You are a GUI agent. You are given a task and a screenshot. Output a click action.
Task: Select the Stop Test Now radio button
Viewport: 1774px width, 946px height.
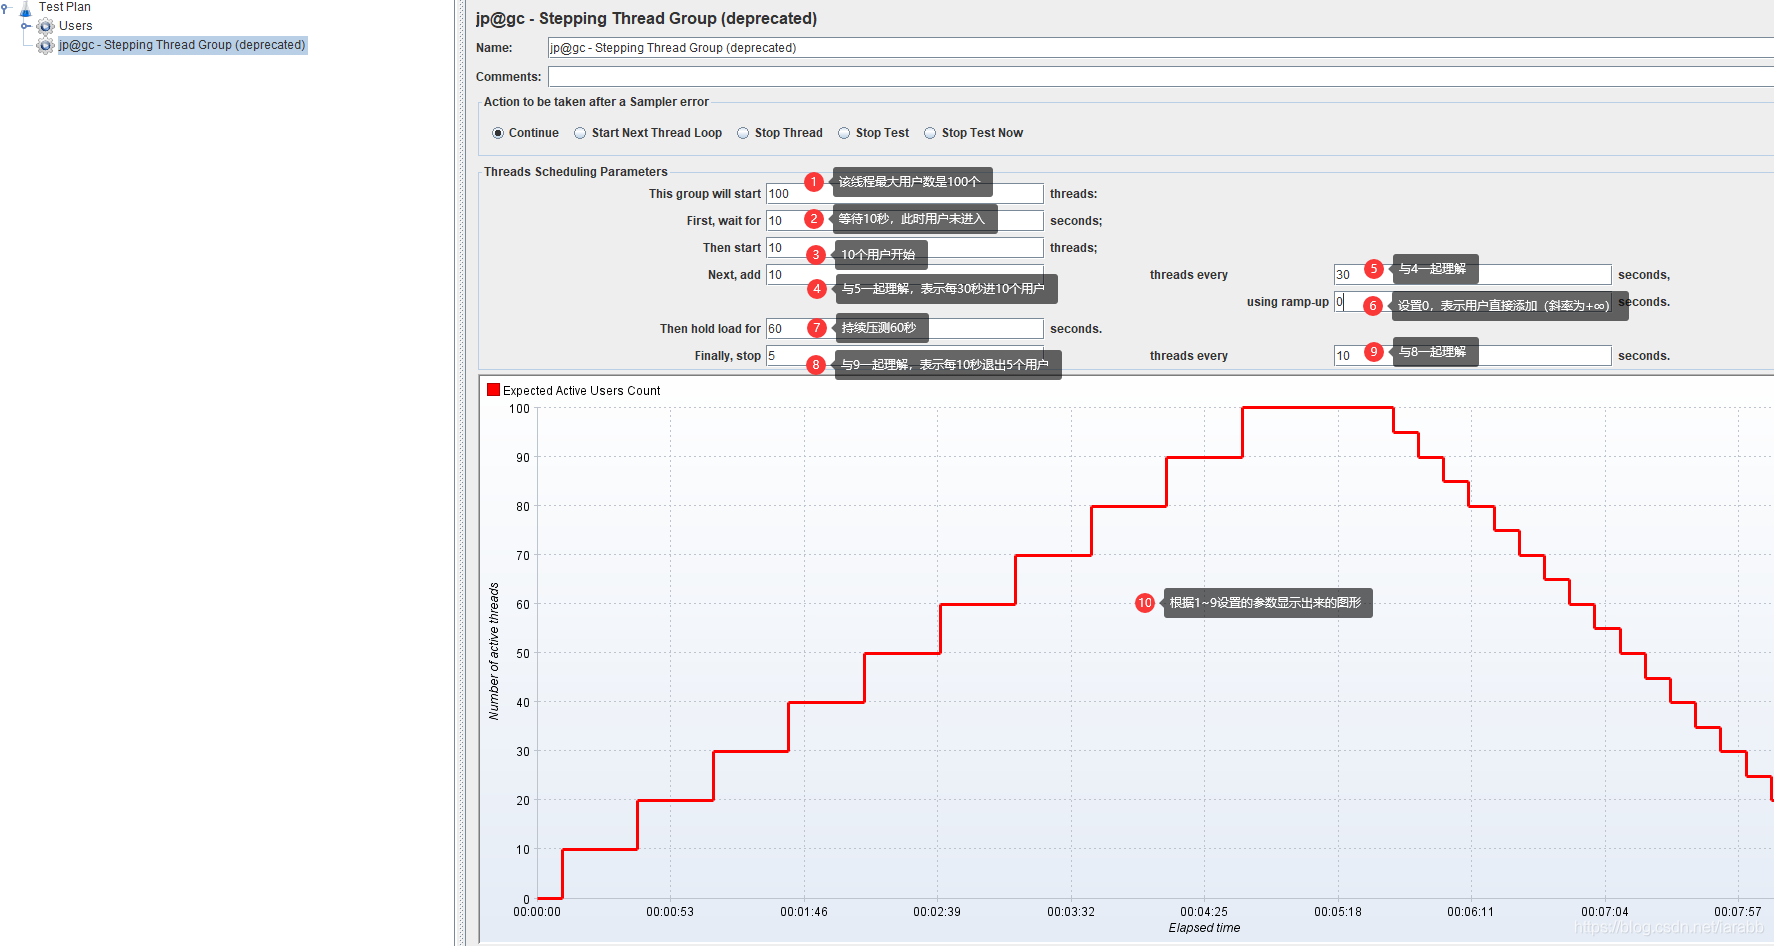[930, 133]
